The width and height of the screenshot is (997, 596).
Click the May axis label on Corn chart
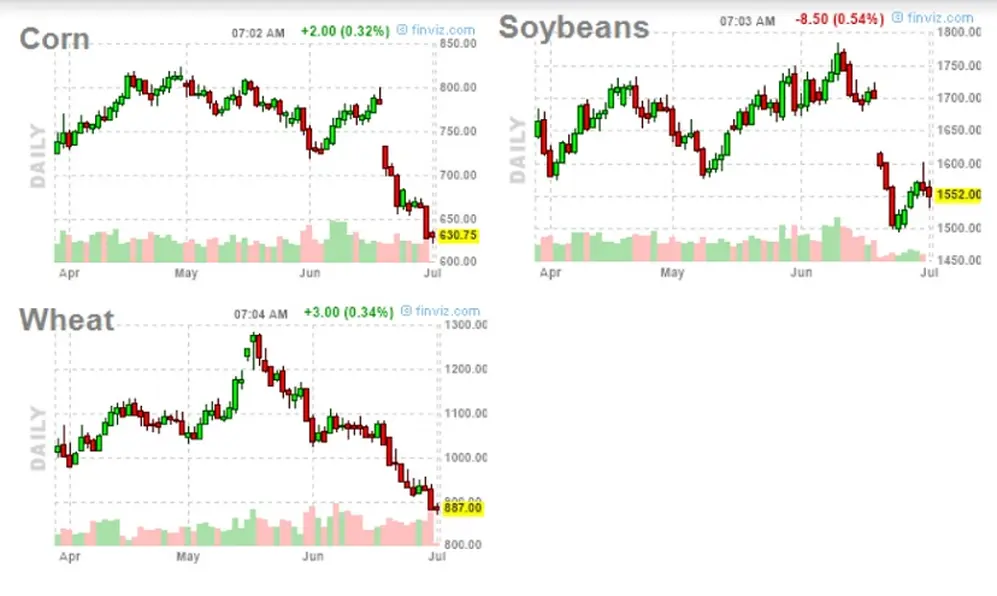[186, 274]
